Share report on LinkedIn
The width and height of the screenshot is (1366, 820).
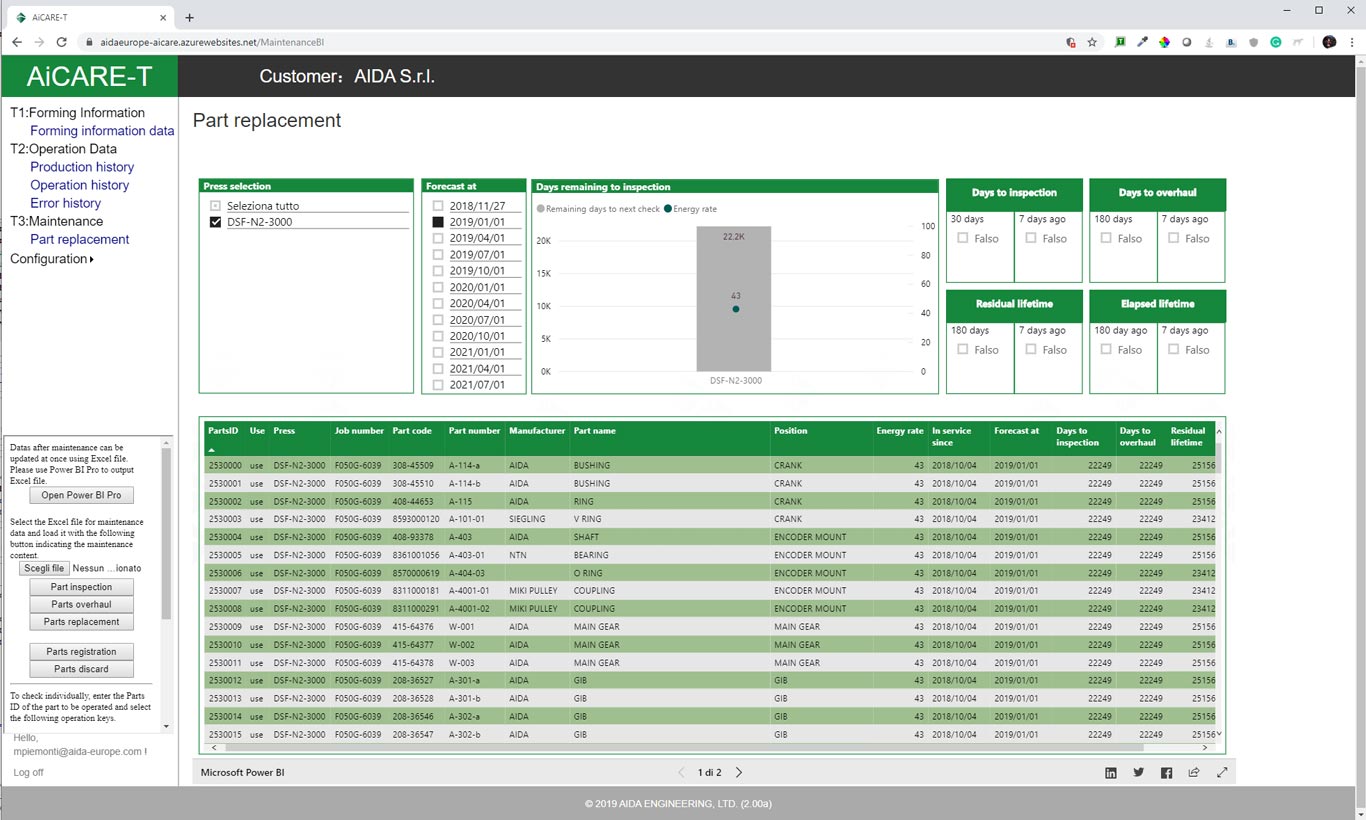click(x=1111, y=773)
